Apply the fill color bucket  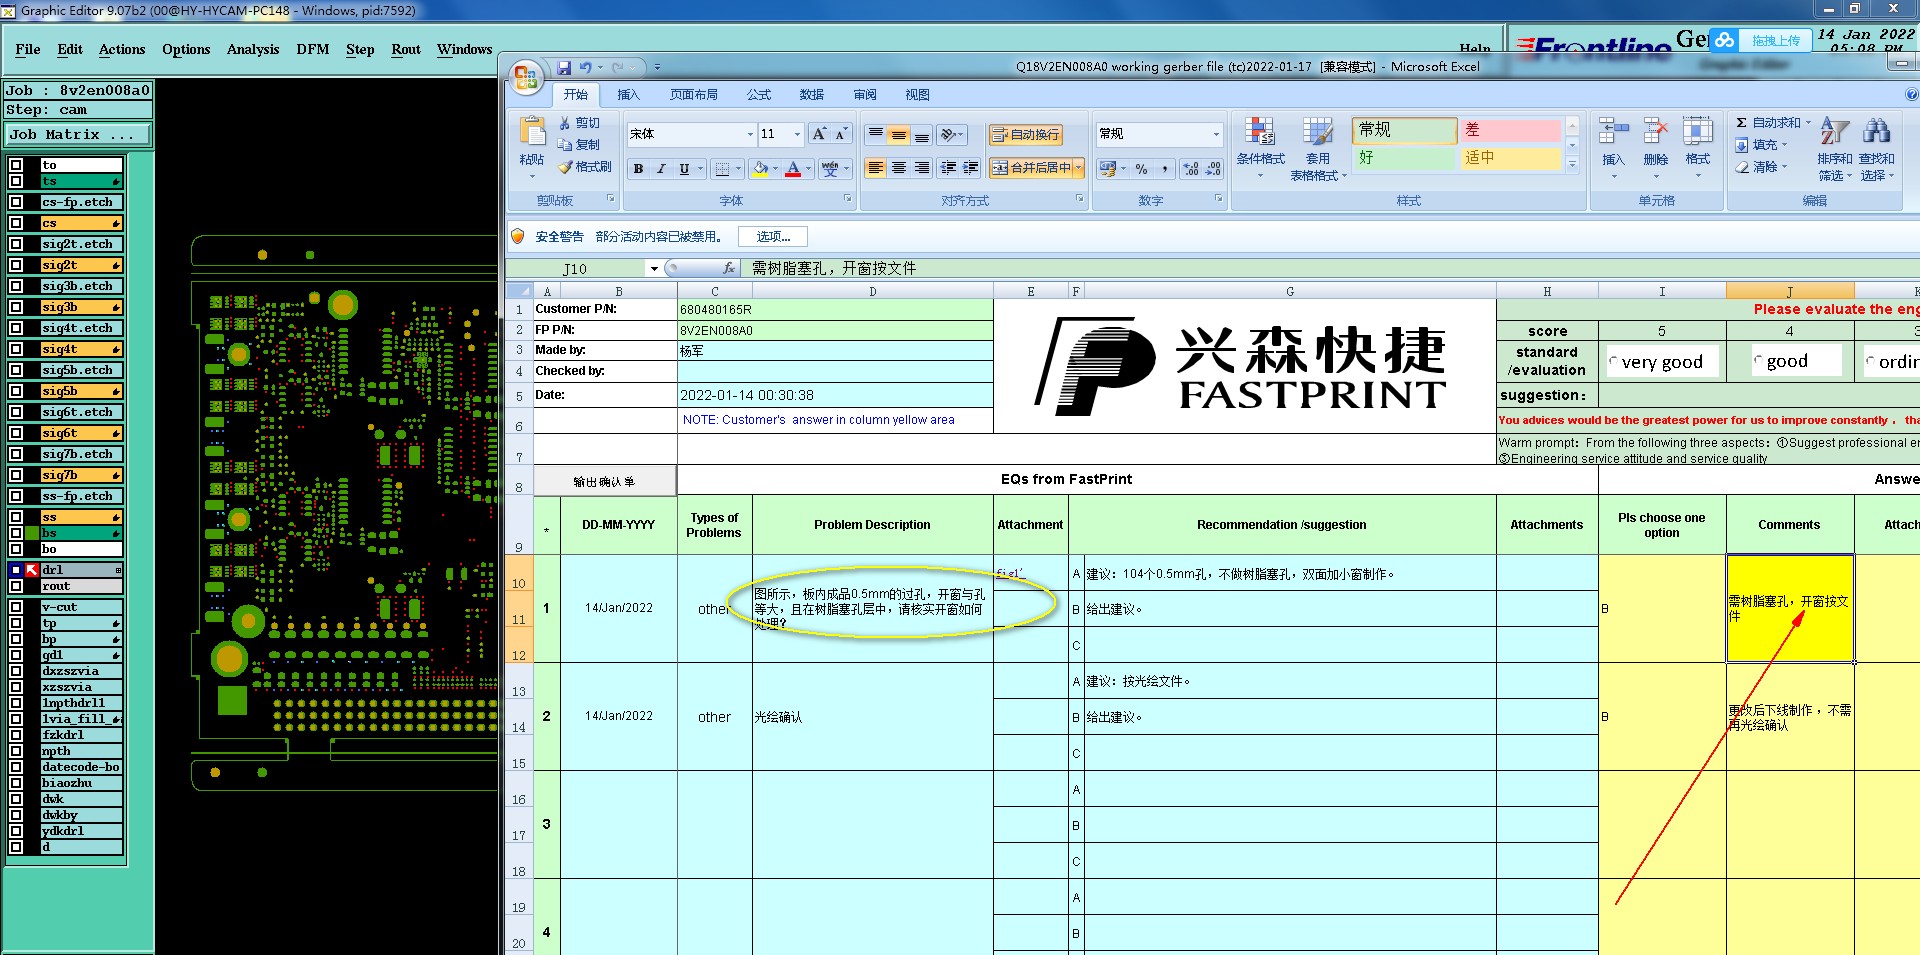click(x=761, y=169)
